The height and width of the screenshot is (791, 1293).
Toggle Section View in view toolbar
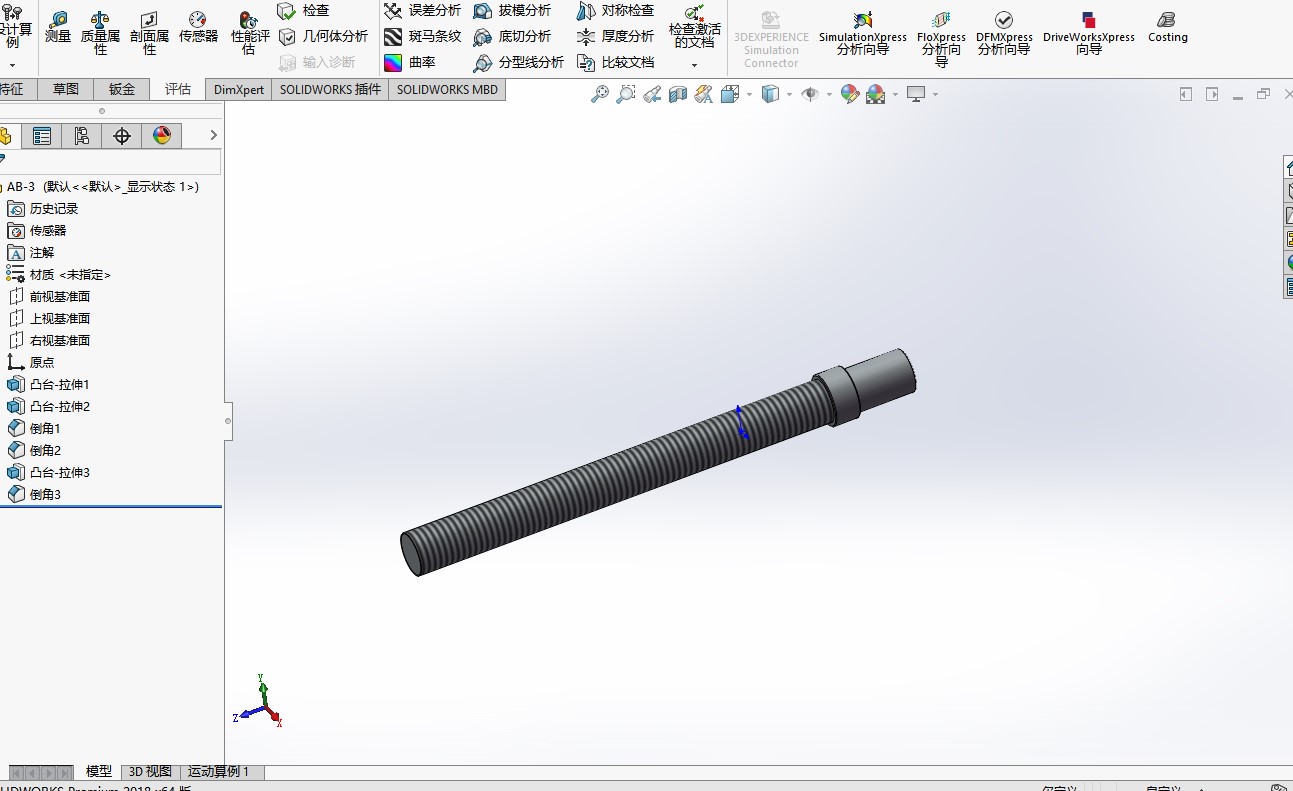pyautogui.click(x=678, y=94)
